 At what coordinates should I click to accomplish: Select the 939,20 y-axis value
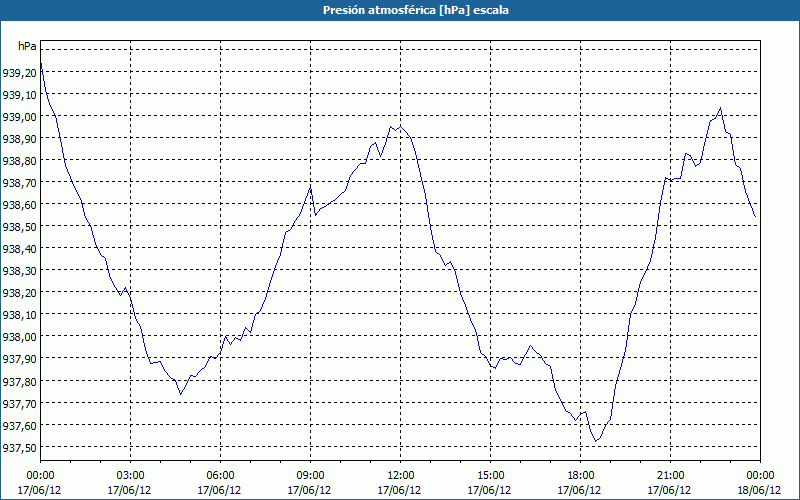click(x=19, y=73)
